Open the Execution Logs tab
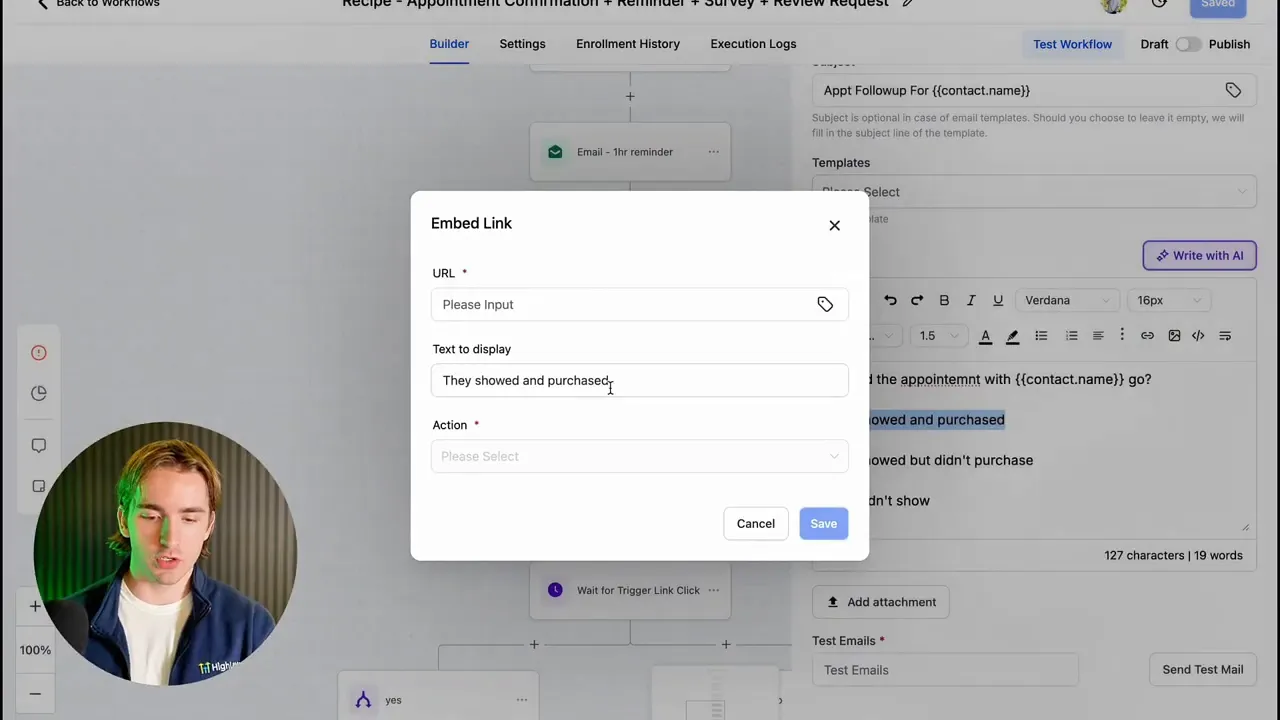 tap(753, 43)
